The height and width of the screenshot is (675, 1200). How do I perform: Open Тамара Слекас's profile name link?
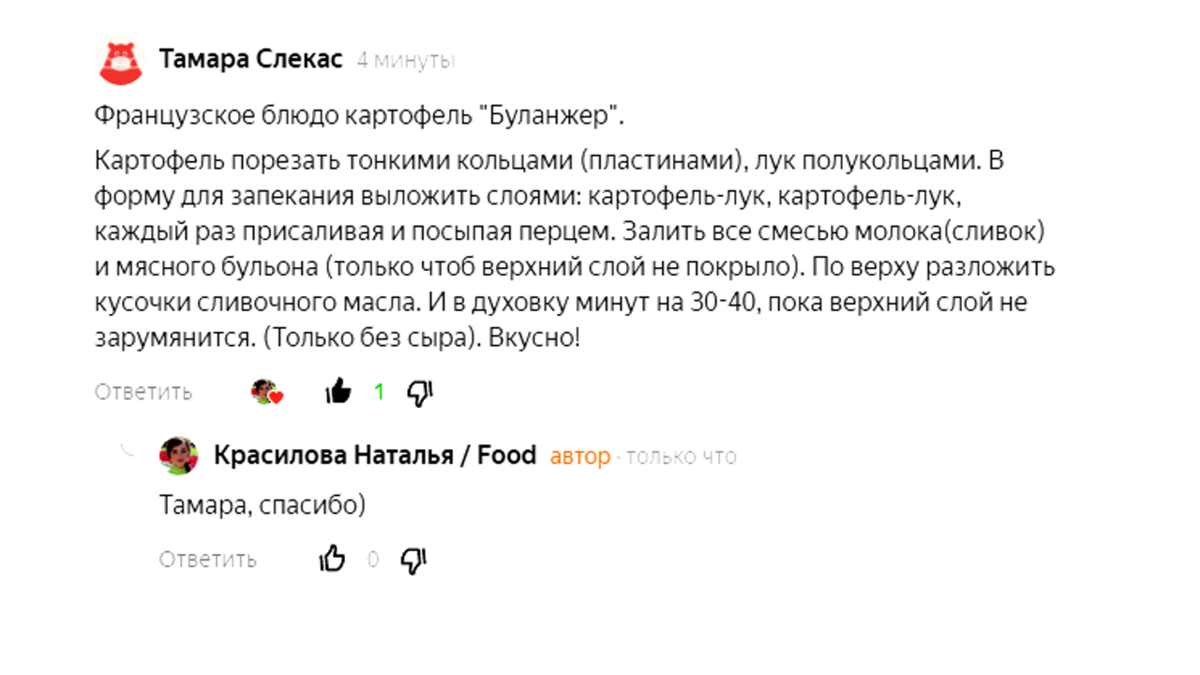point(250,60)
